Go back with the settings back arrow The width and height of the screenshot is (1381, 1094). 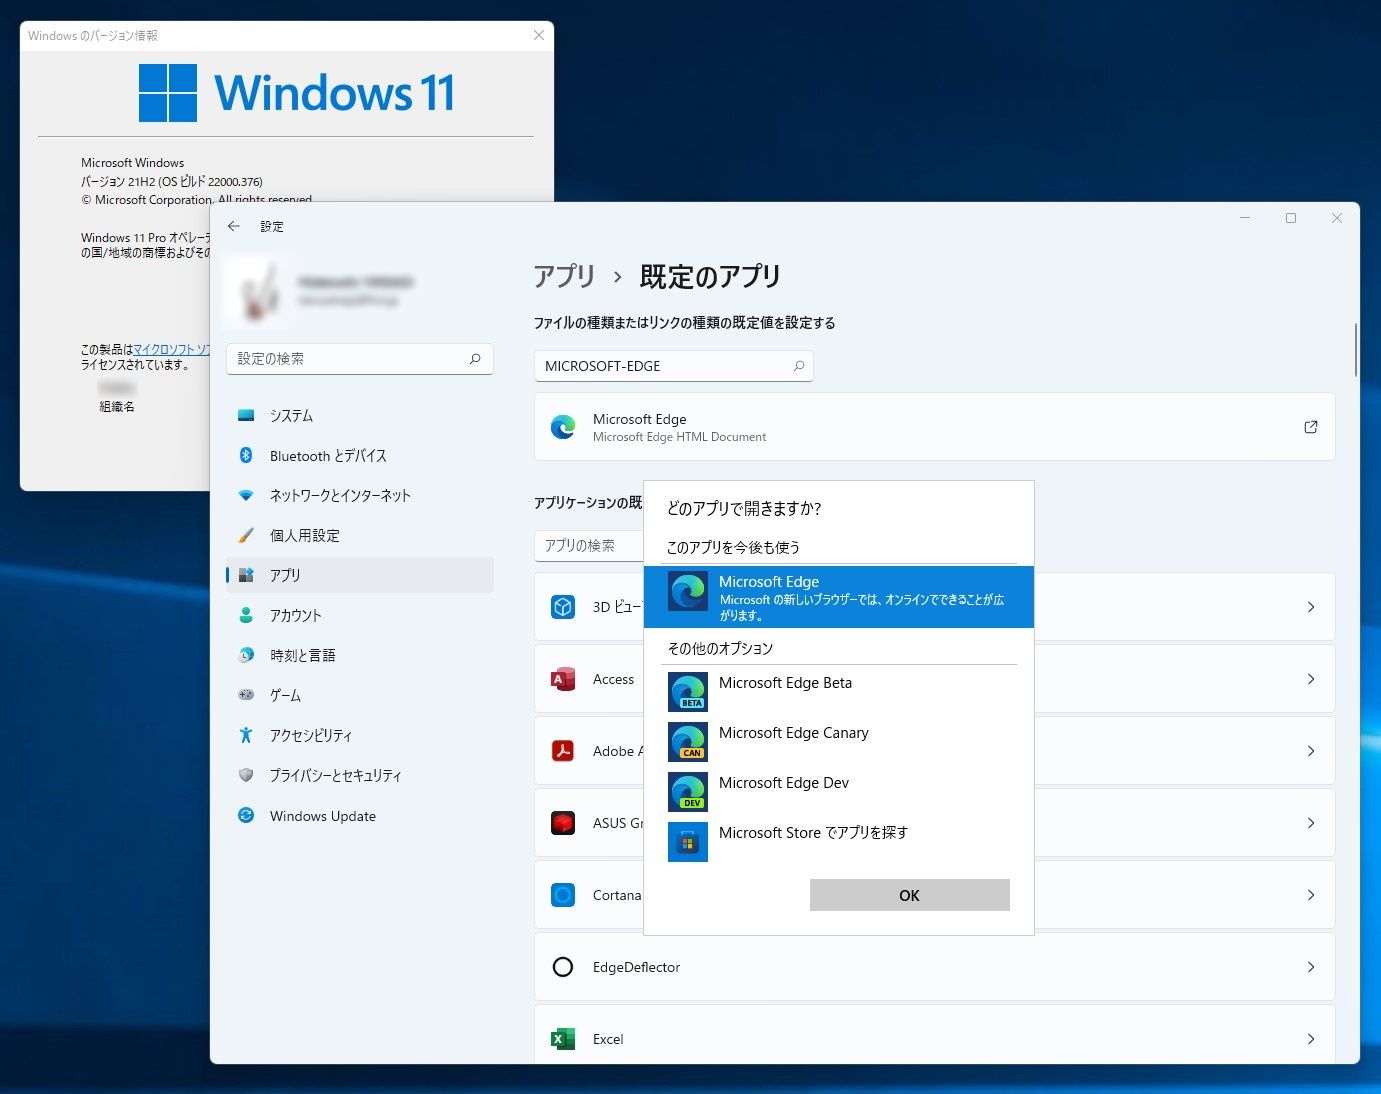[234, 226]
